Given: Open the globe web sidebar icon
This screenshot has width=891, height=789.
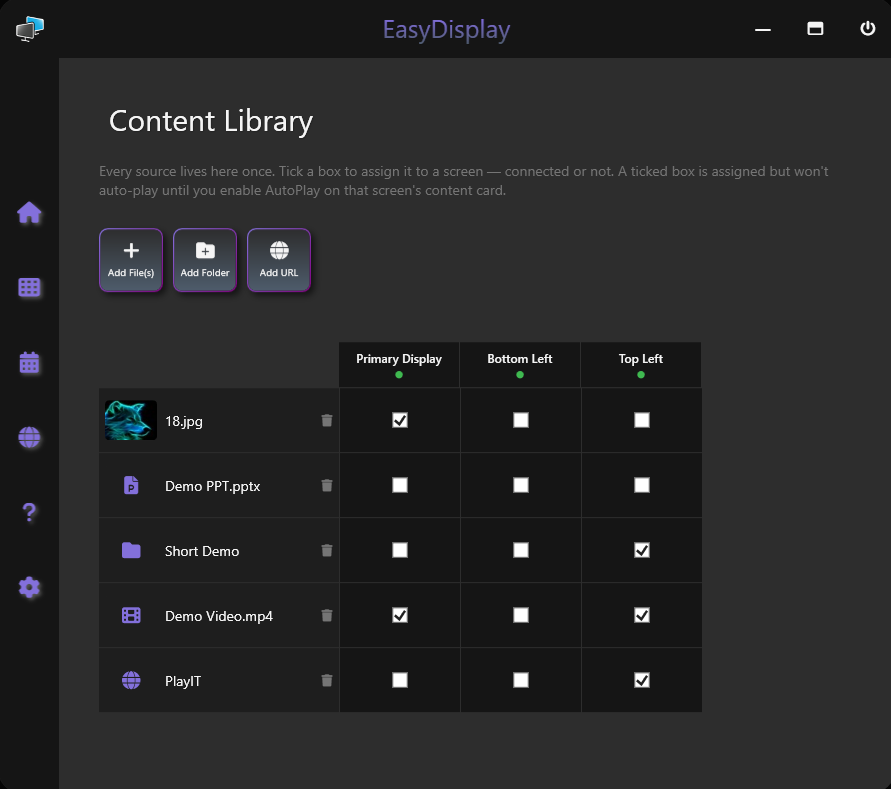Looking at the screenshot, I should click(x=29, y=437).
